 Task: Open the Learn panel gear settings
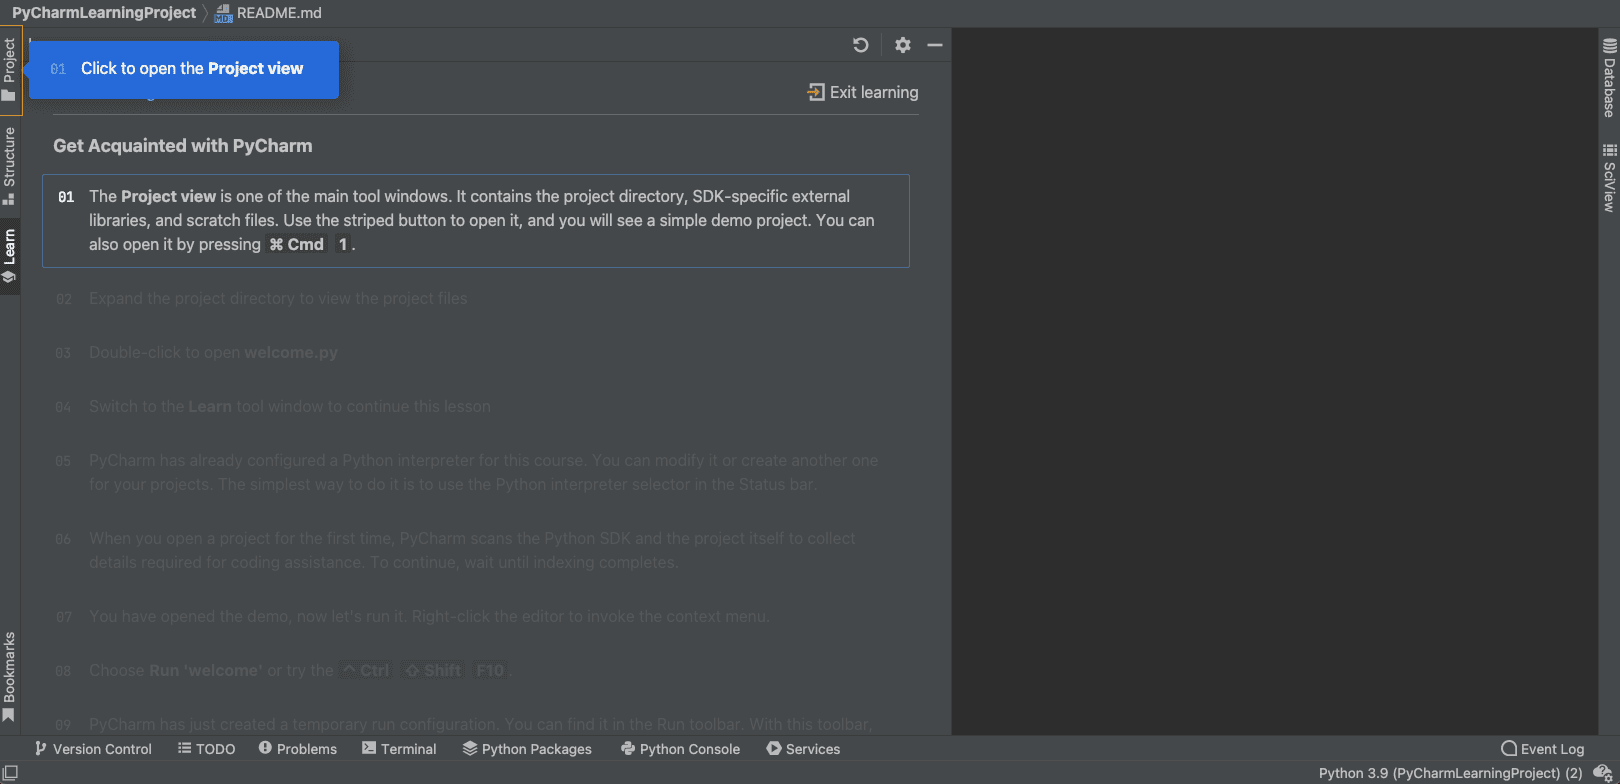[x=903, y=45]
